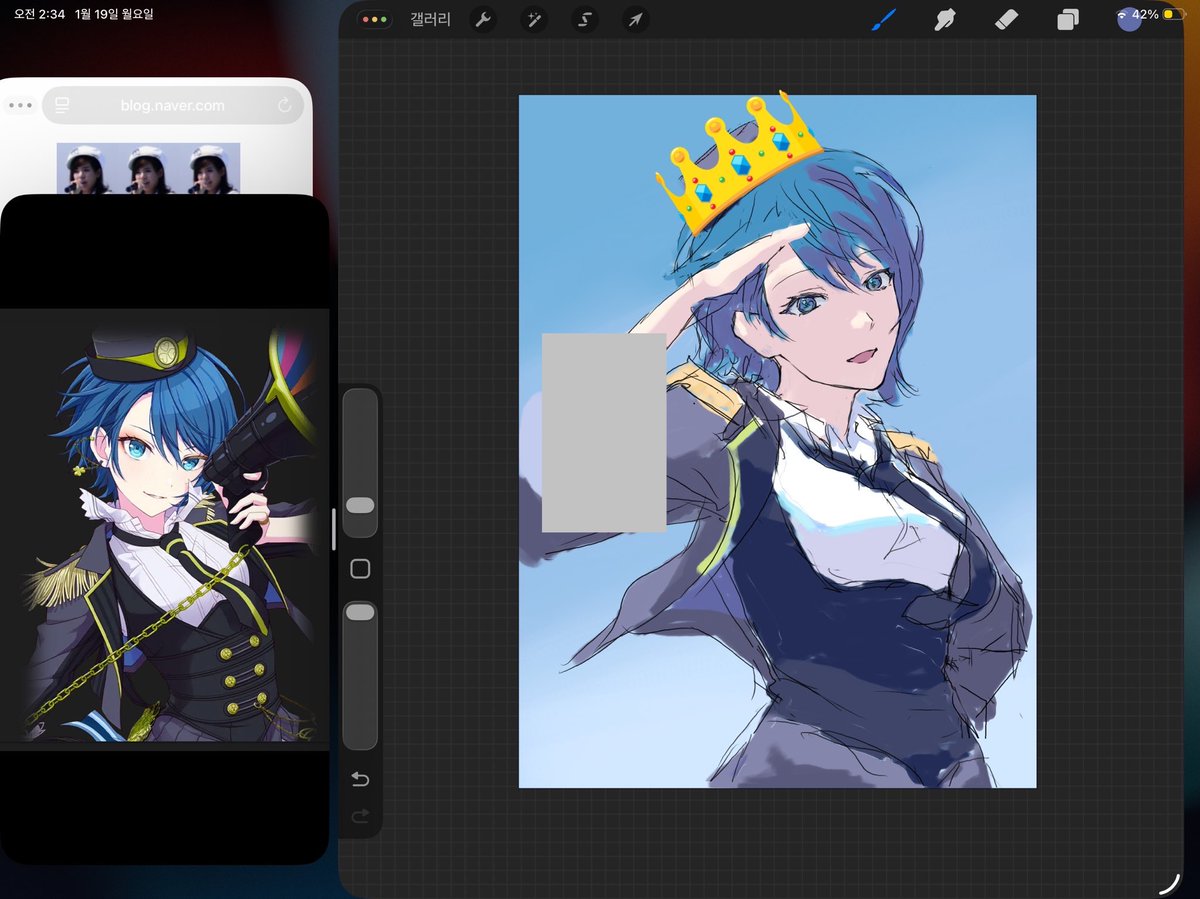Adjust the brush opacity slider handle
Viewport: 1200px width, 899px height.
[360, 611]
